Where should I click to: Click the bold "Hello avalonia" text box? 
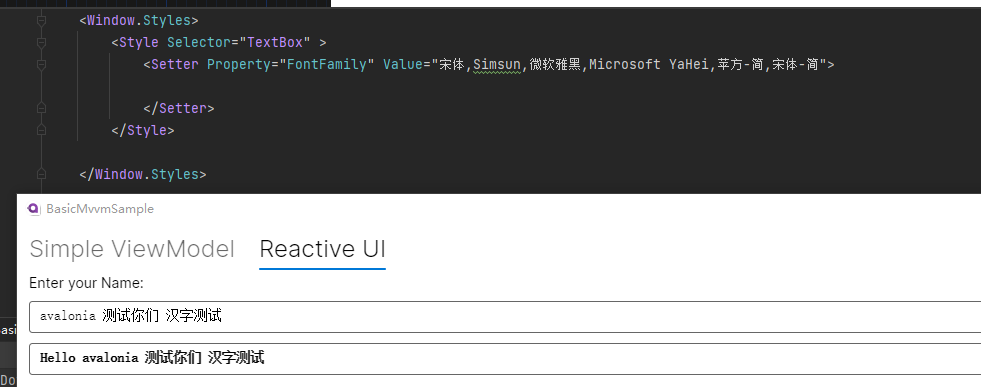[x=505, y=358]
